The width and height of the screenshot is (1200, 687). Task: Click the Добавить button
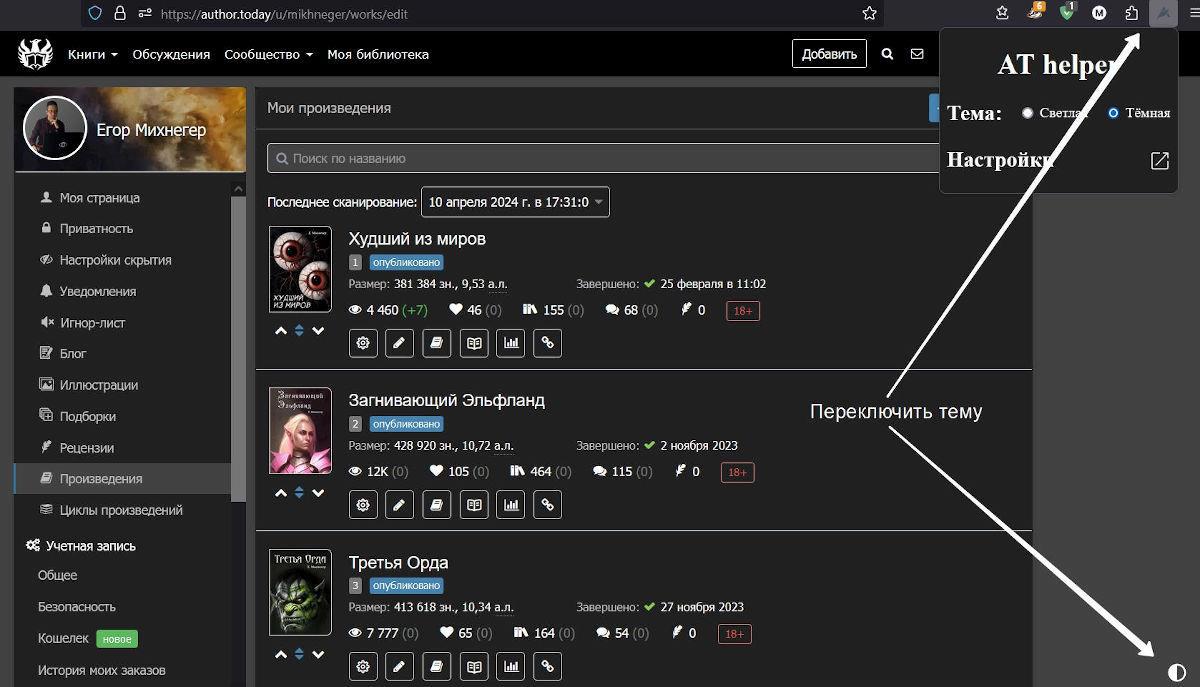829,54
